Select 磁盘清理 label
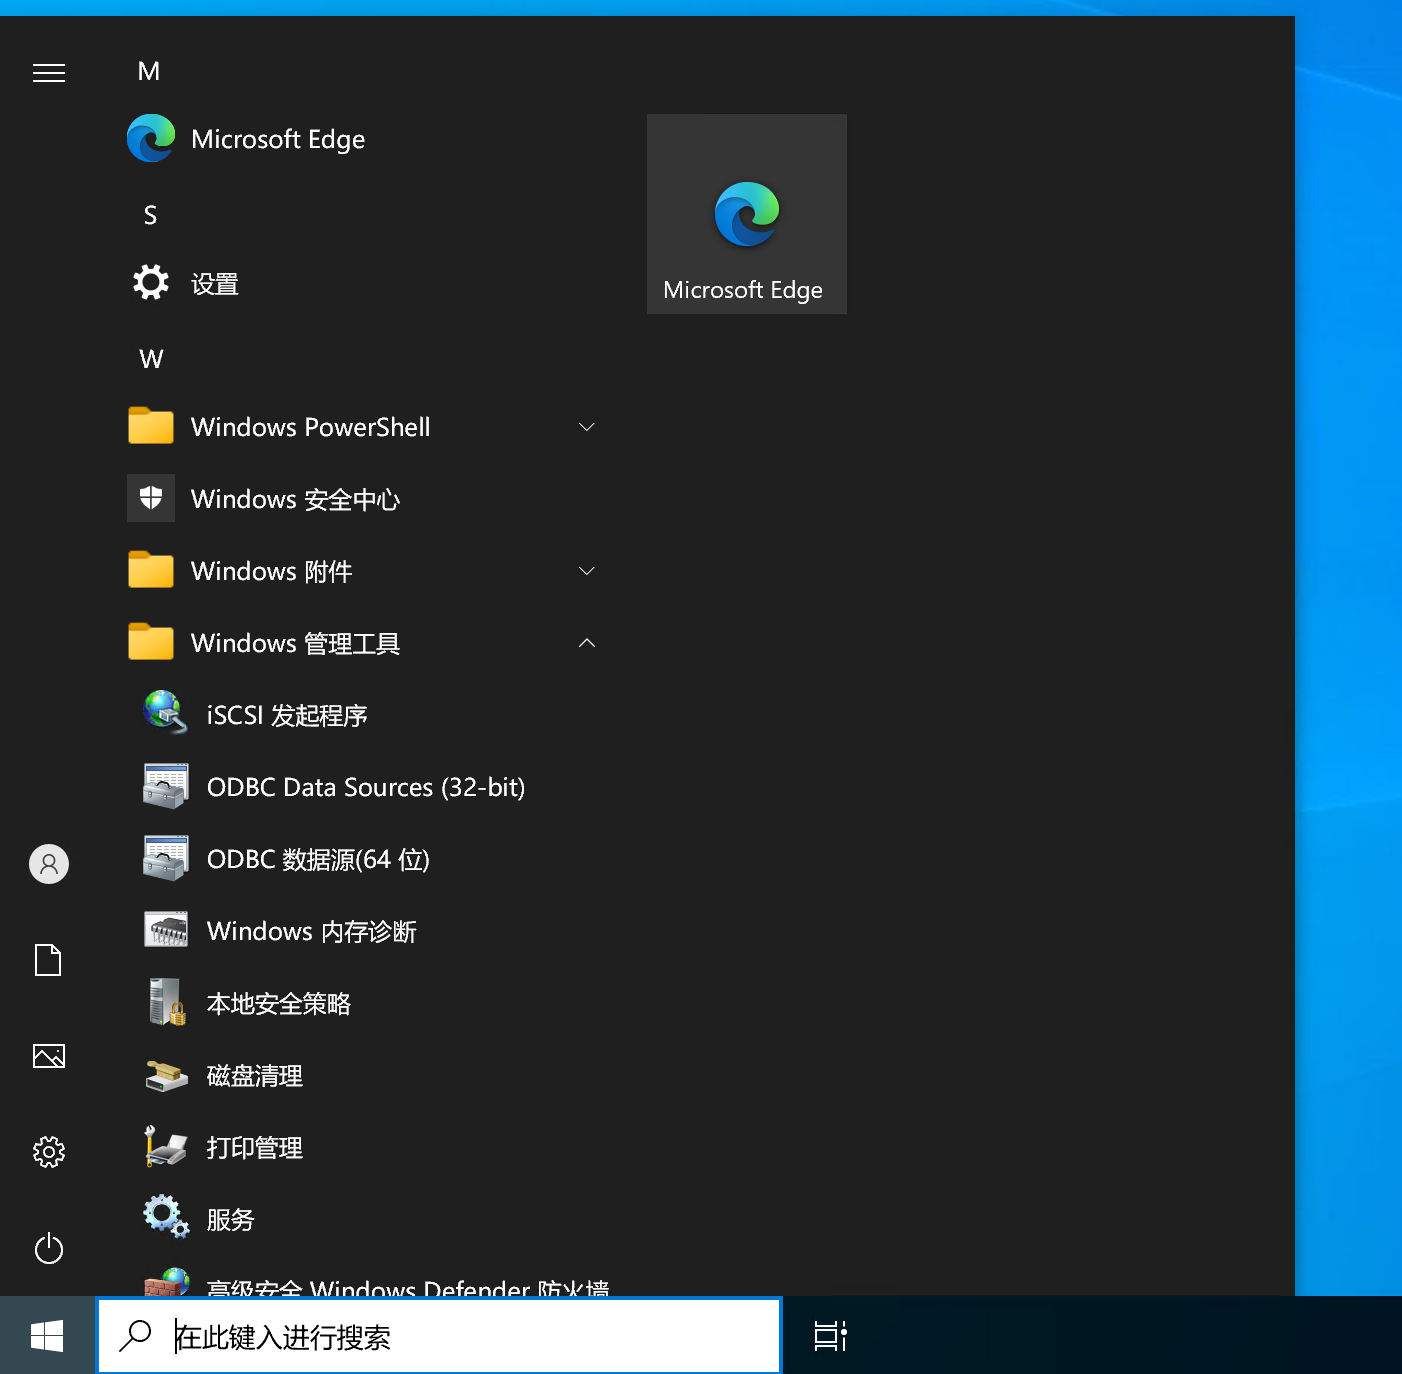This screenshot has height=1374, width=1402. coord(255,1075)
